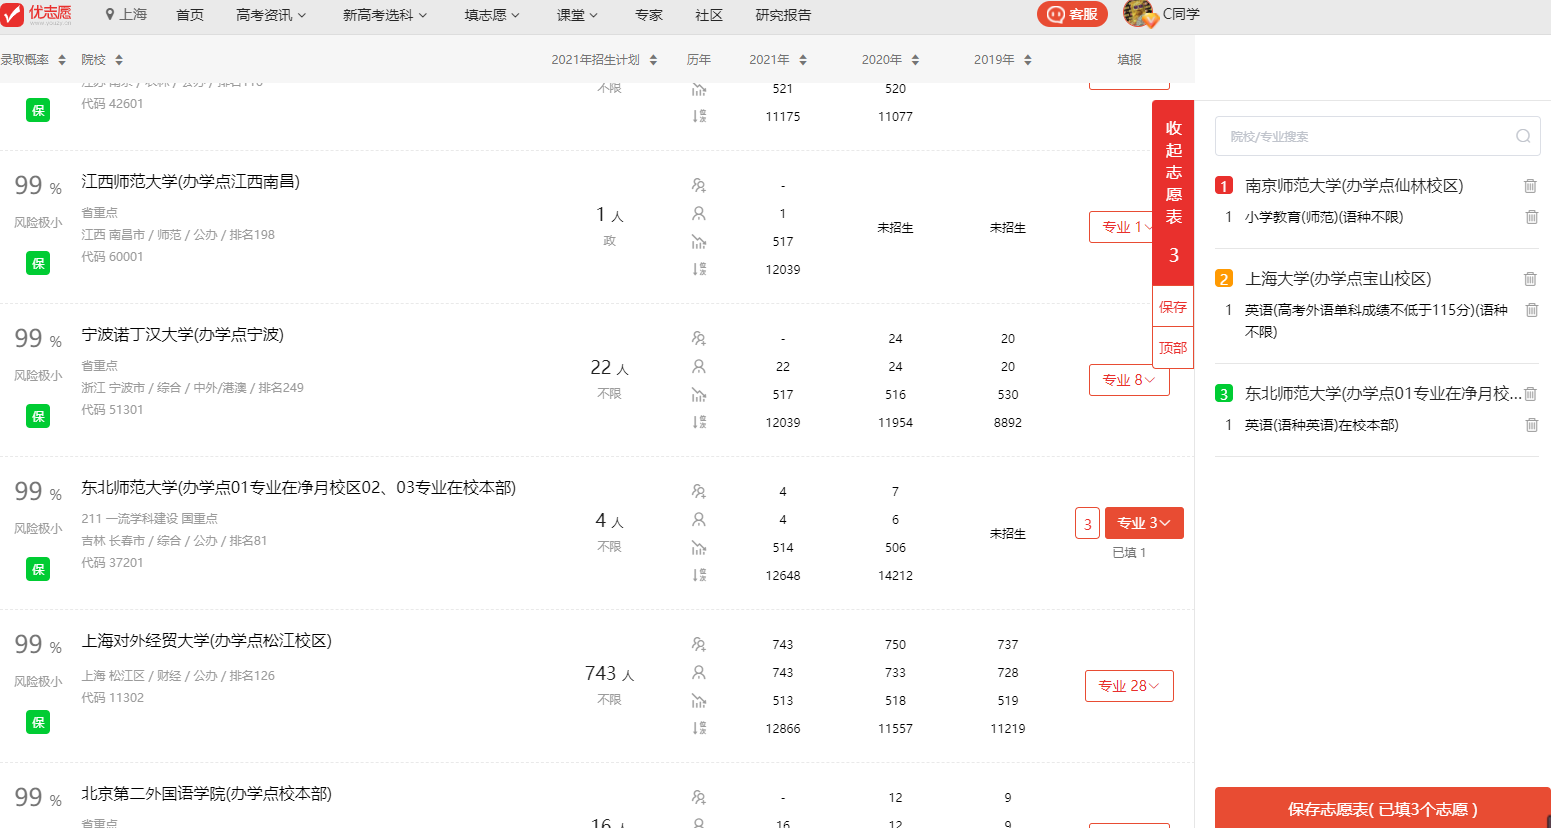Click 保 badge for 宁波诺丁汉大学
The height and width of the screenshot is (828, 1551).
(x=38, y=416)
